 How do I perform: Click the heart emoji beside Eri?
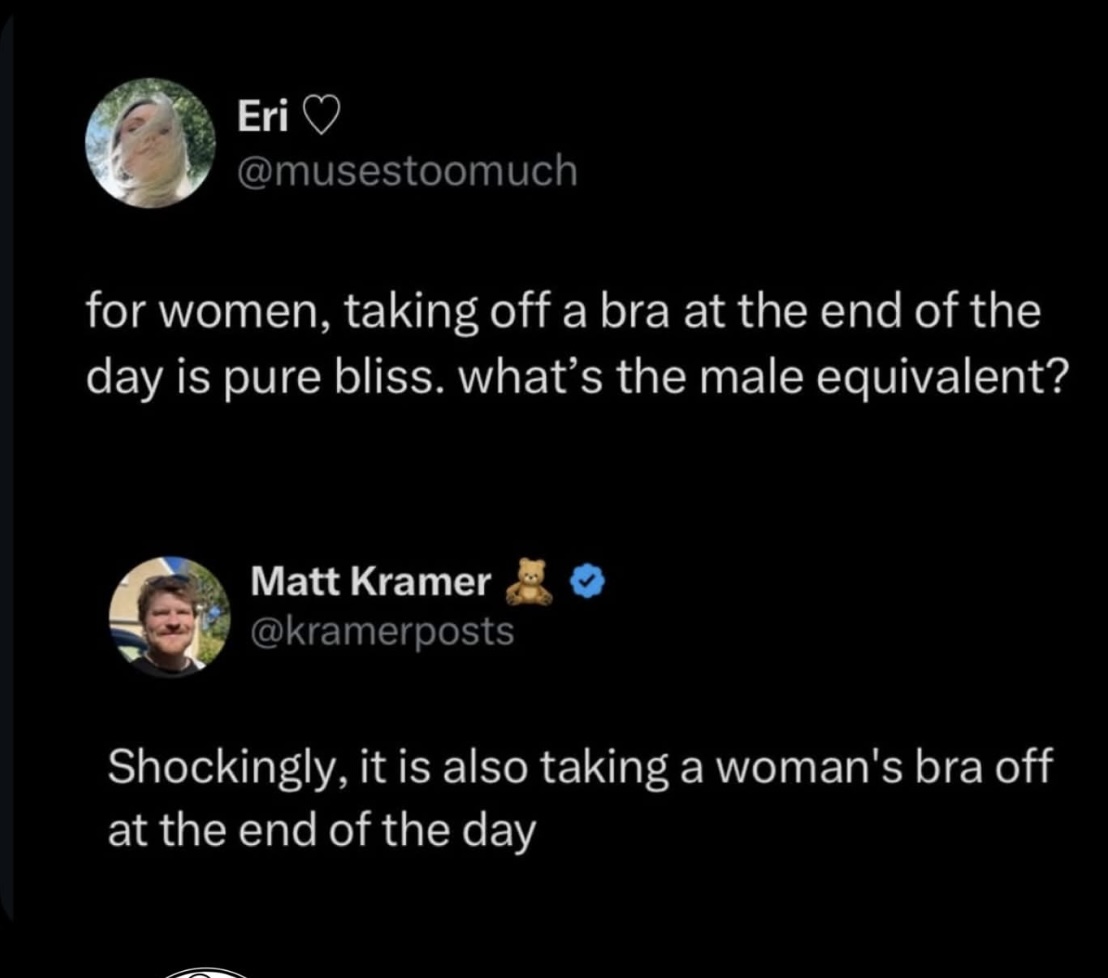[322, 117]
